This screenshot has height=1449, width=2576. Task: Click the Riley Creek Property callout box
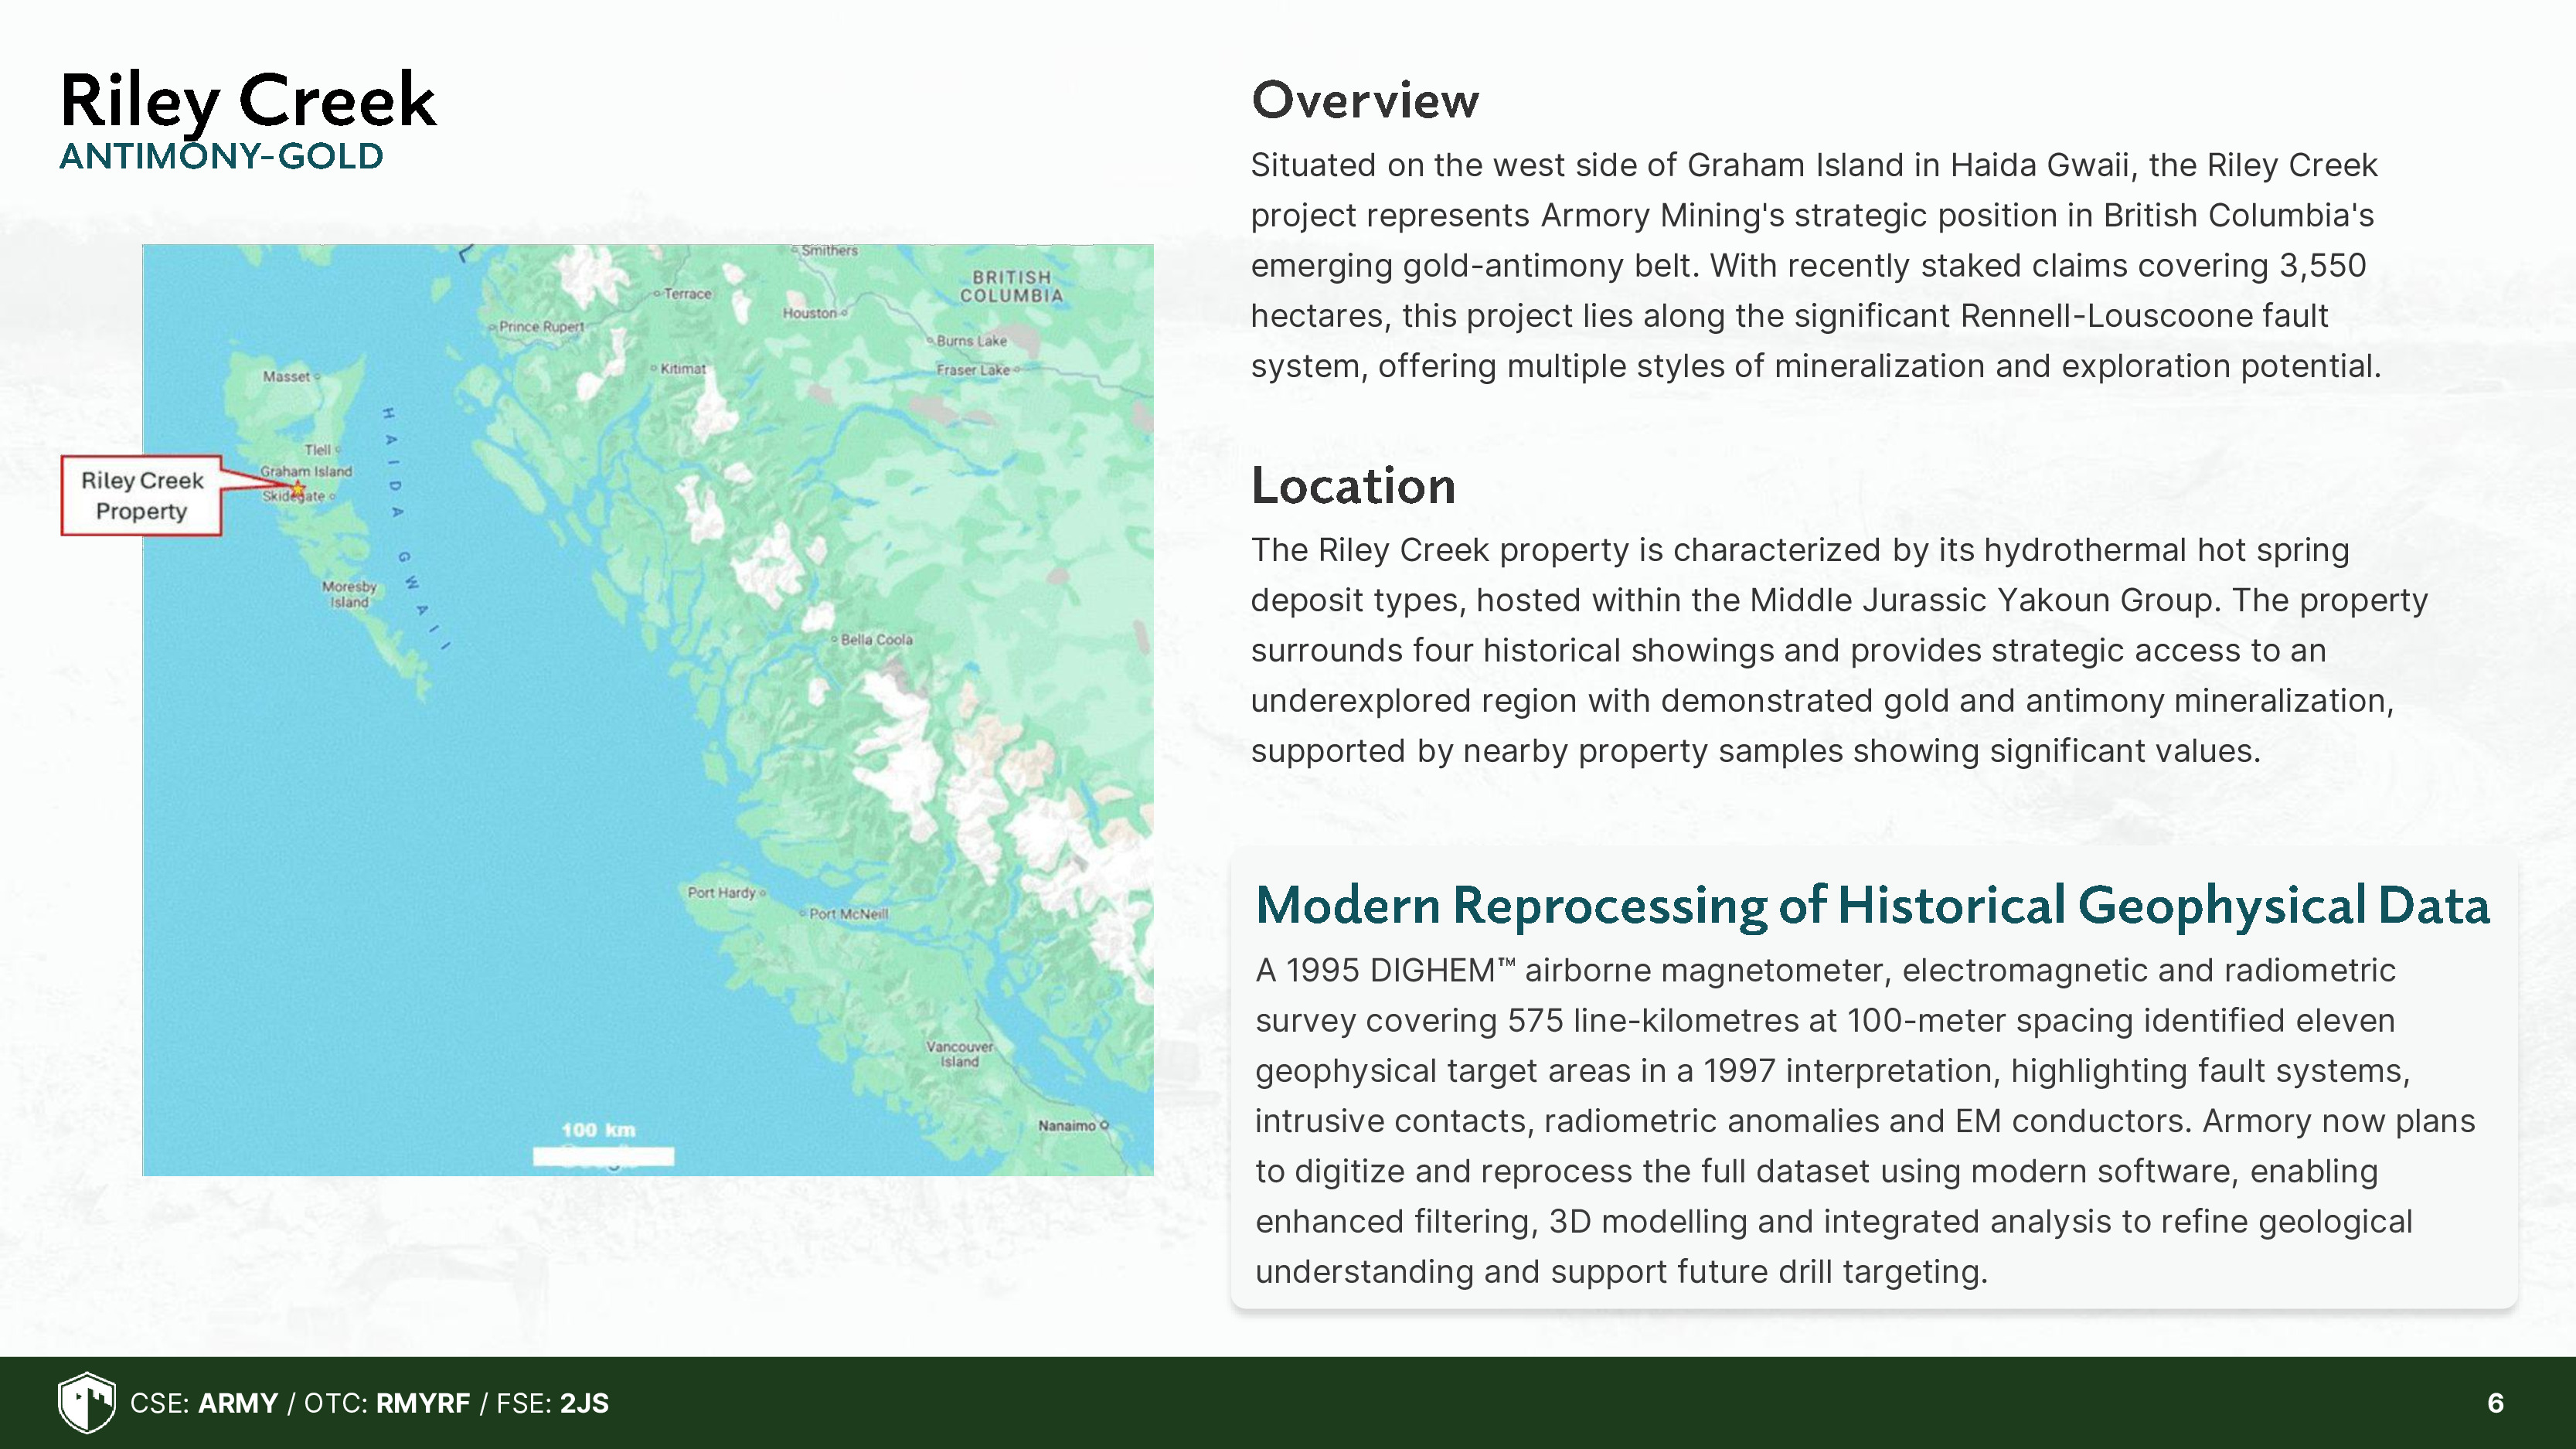pyautogui.click(x=141, y=496)
